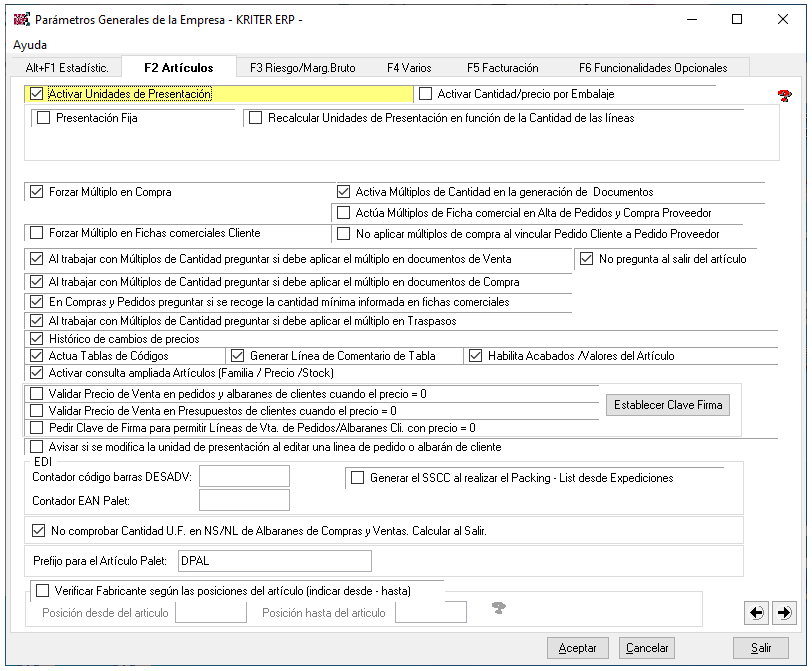Enable Recalcular Unidades de Presentación checkbox
The image size is (812, 671).
(255, 118)
